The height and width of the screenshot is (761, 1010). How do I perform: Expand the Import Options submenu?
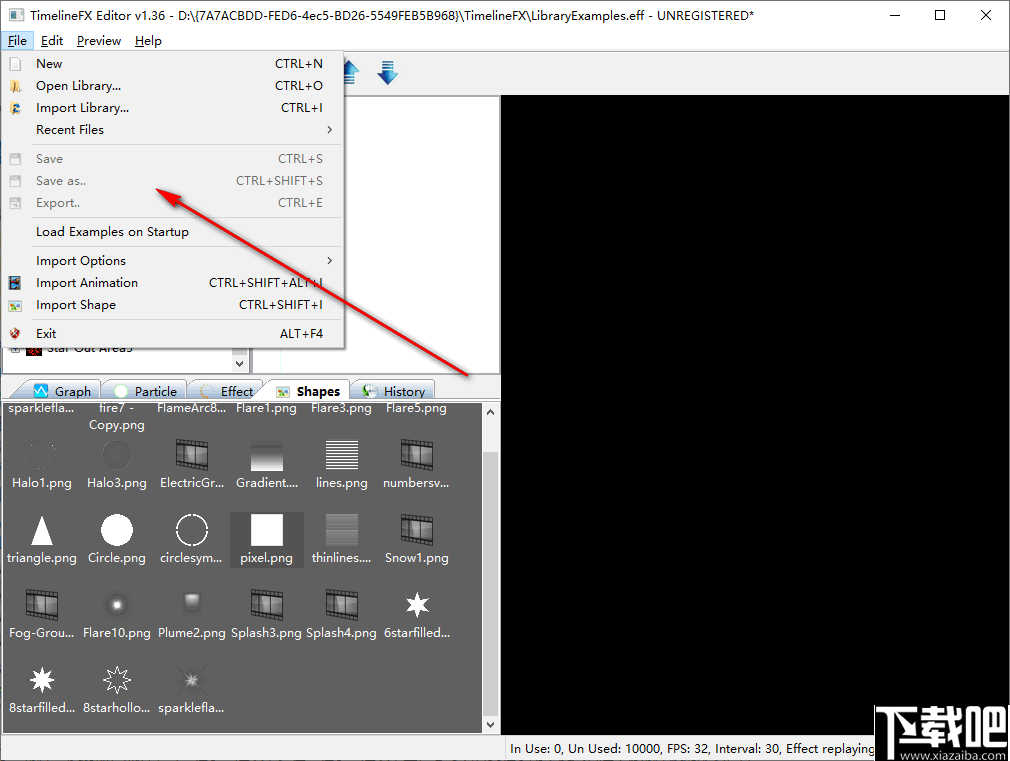tap(80, 260)
